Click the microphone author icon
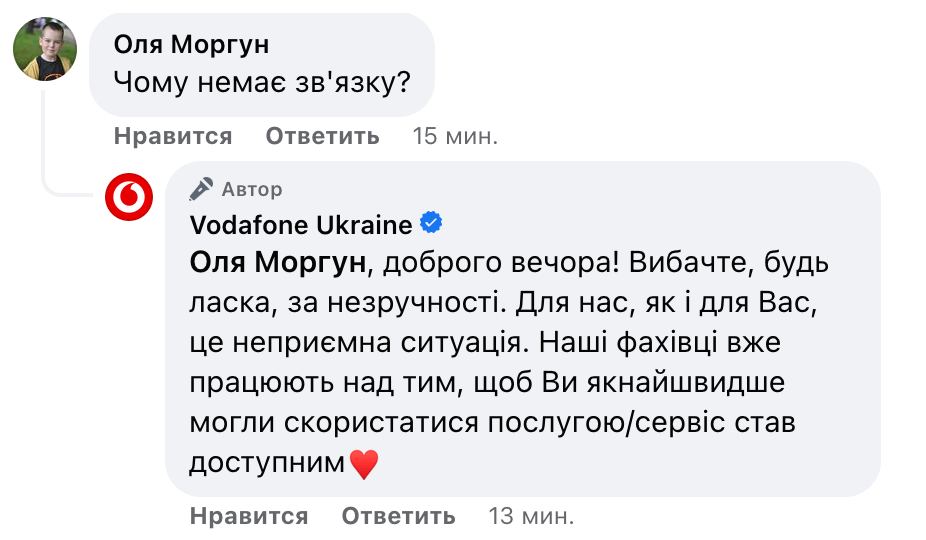 coord(201,189)
